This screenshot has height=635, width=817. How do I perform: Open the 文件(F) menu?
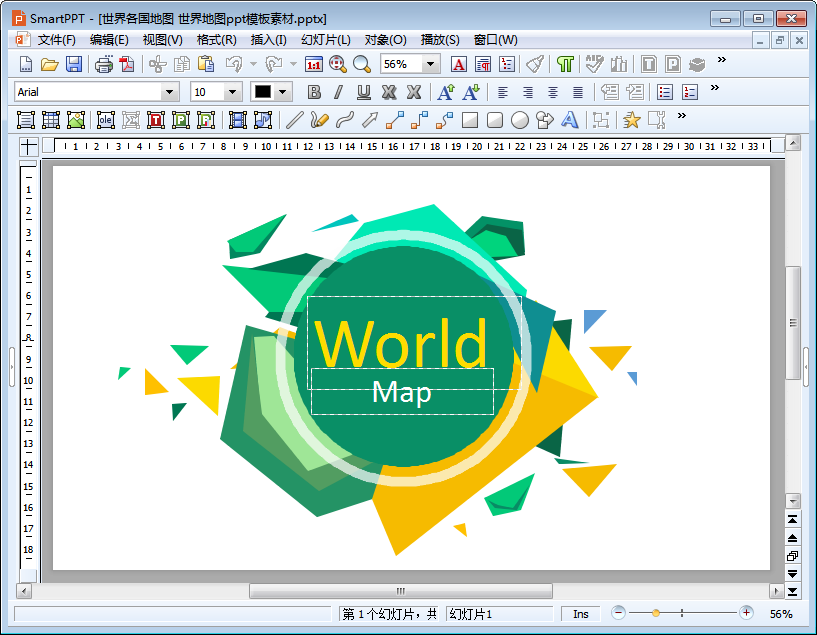coord(56,40)
